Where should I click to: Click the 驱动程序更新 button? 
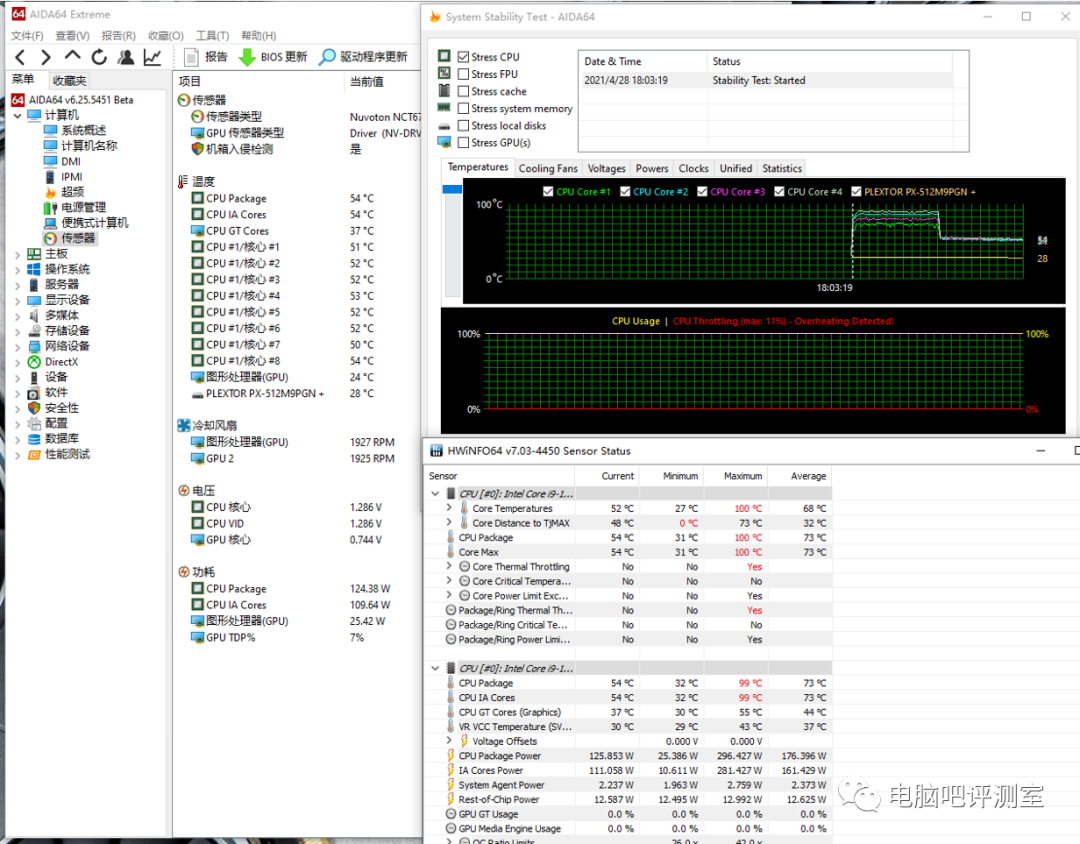tap(363, 57)
